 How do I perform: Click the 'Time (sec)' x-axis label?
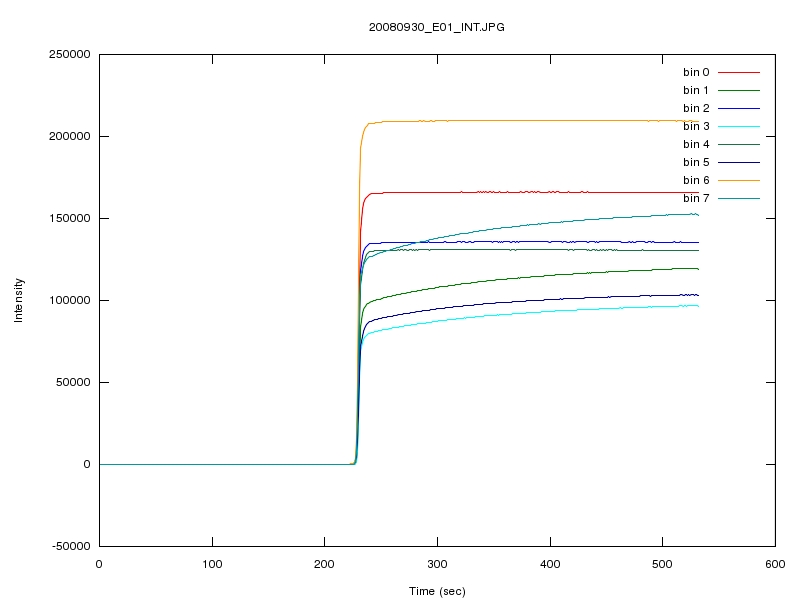coord(437,591)
